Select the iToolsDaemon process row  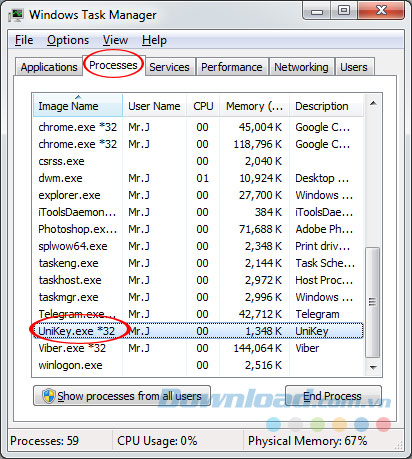198,212
